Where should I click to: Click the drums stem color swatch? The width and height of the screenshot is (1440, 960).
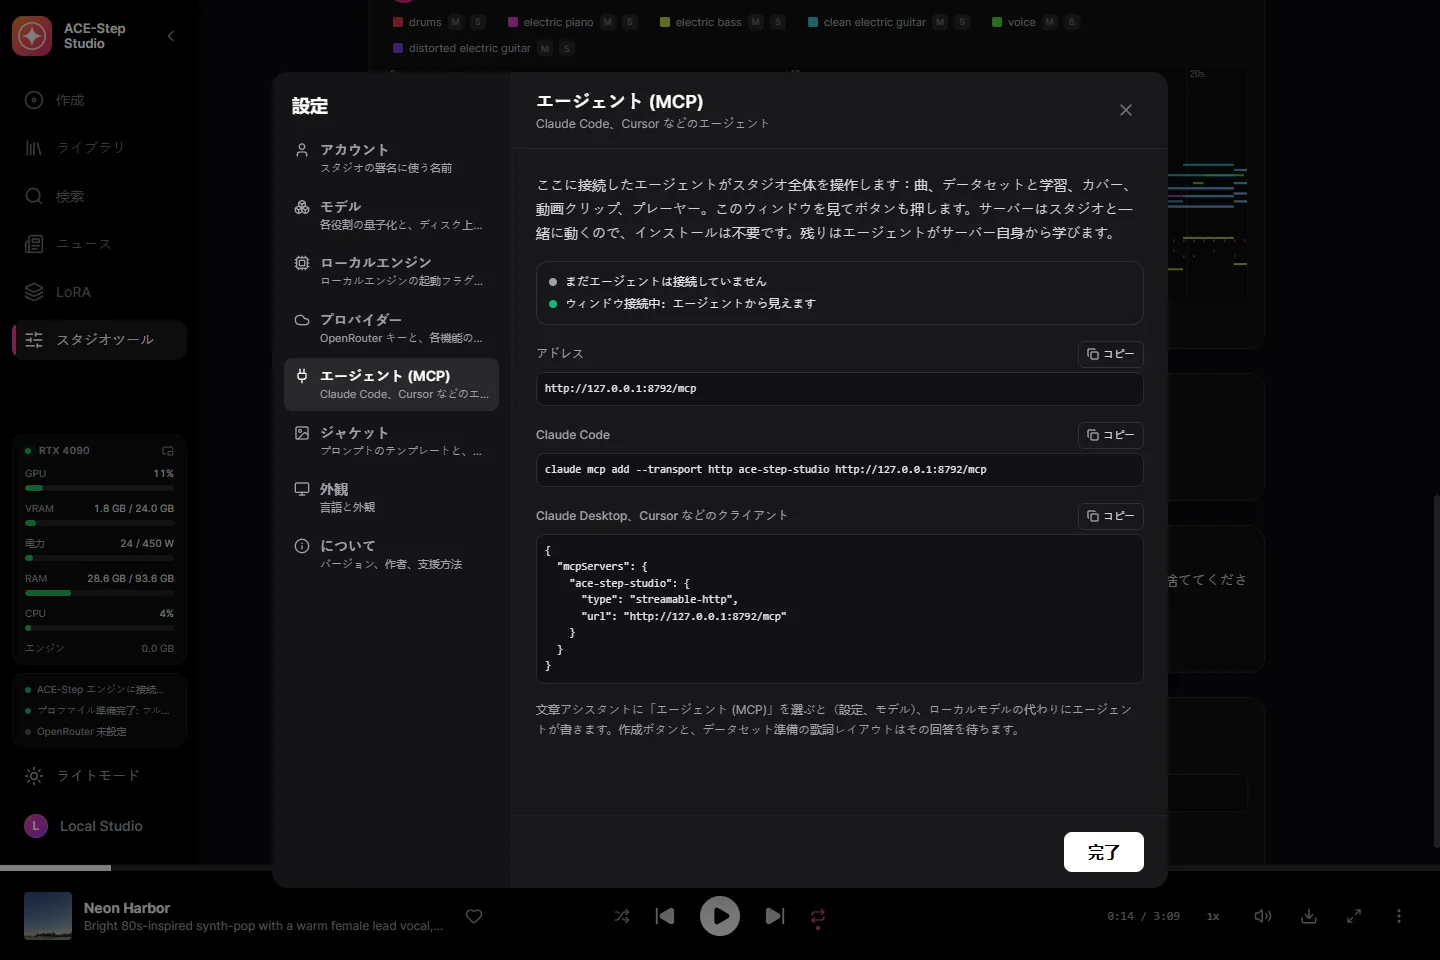tap(398, 22)
